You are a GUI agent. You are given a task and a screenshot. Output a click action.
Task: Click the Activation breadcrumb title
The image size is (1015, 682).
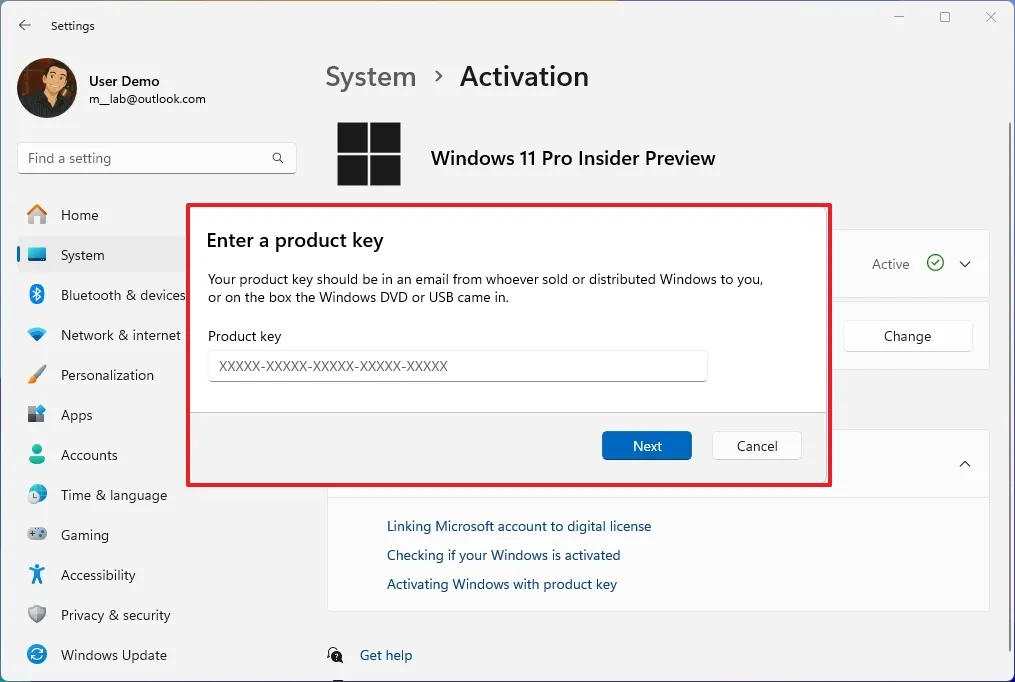pyautogui.click(x=524, y=77)
